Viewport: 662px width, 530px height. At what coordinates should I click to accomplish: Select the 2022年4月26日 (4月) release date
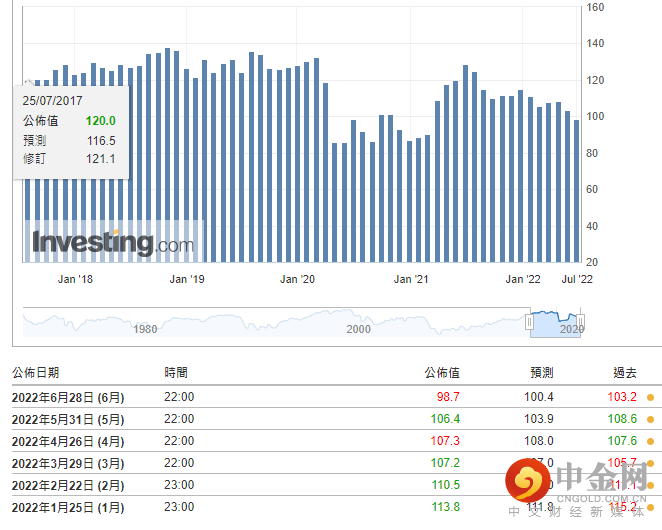(x=66, y=441)
